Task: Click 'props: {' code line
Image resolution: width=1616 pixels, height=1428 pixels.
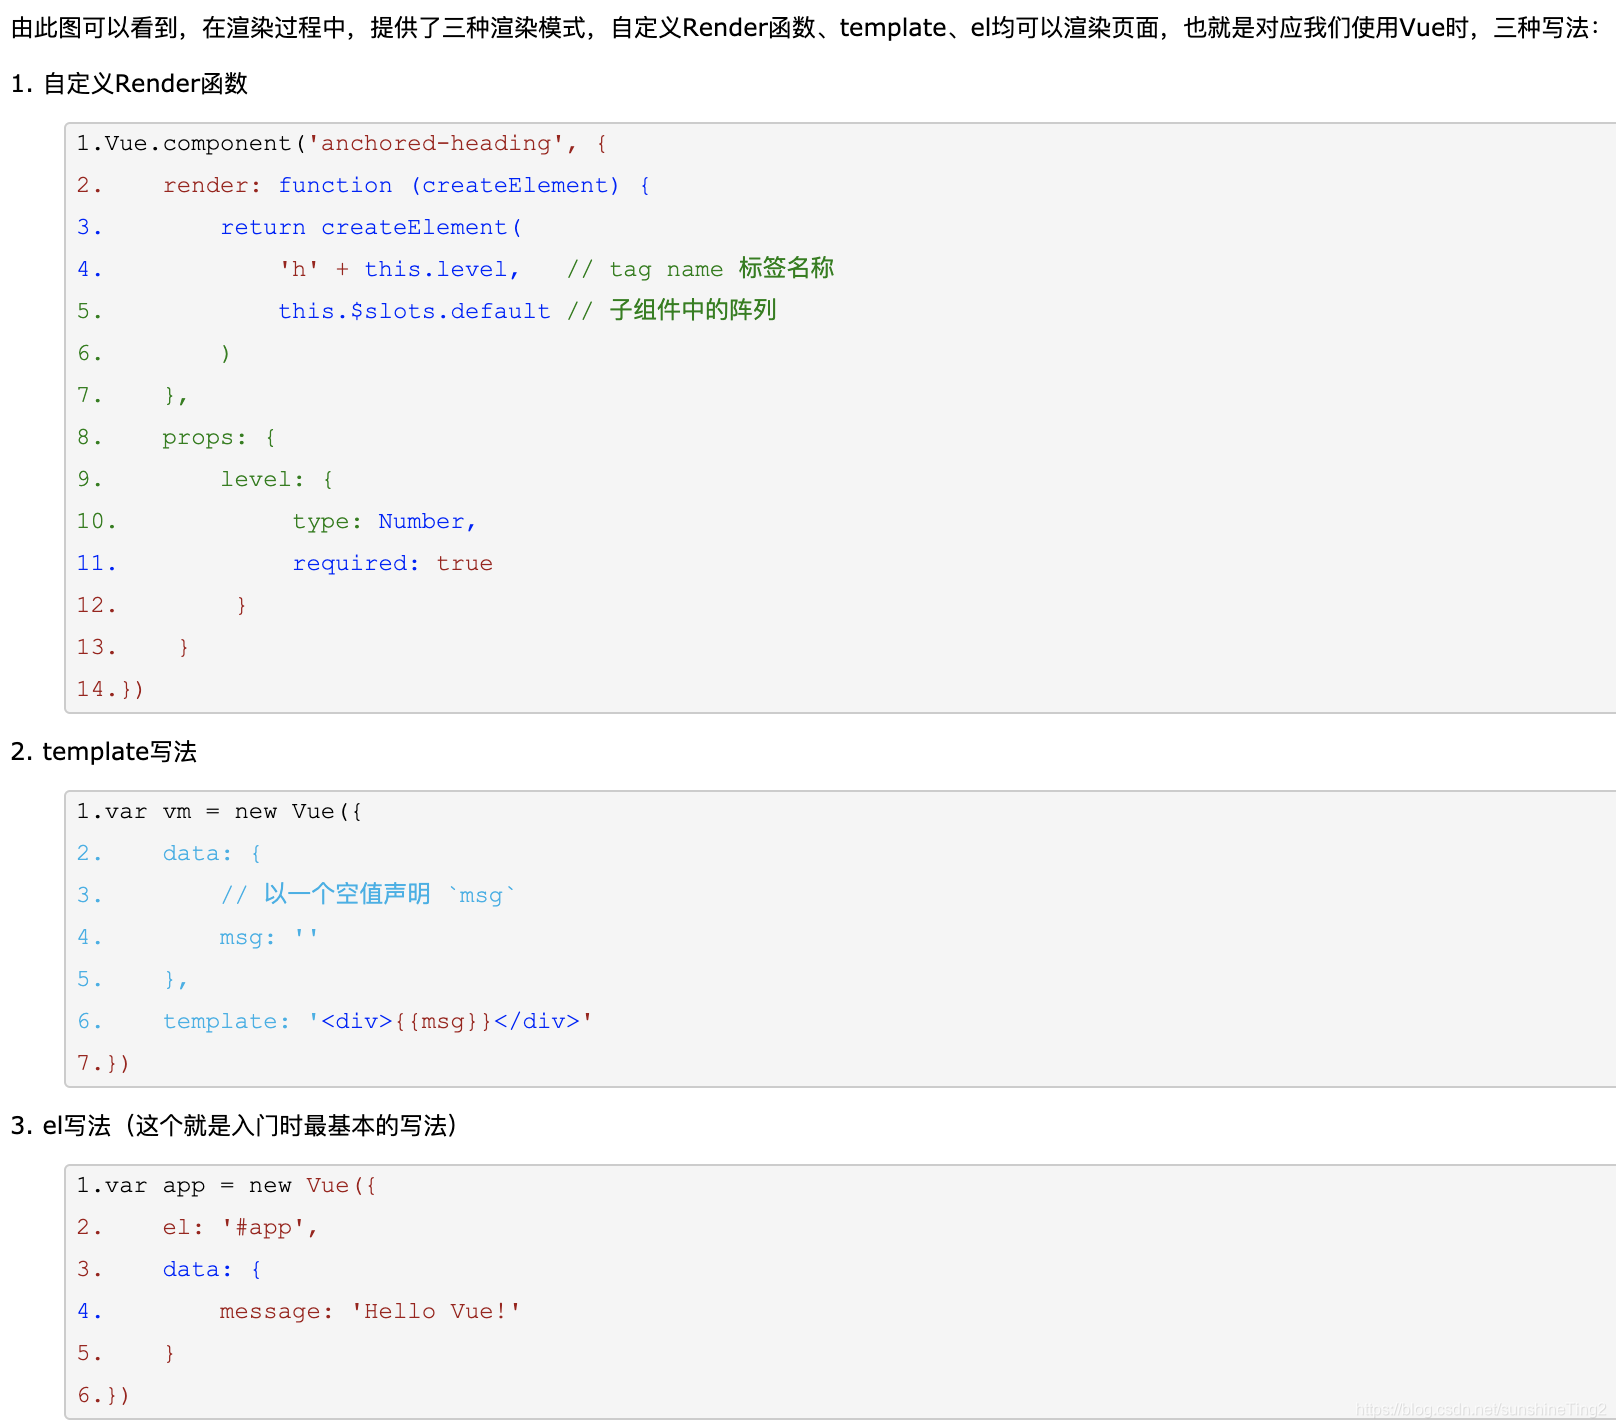Action: pyautogui.click(x=219, y=437)
